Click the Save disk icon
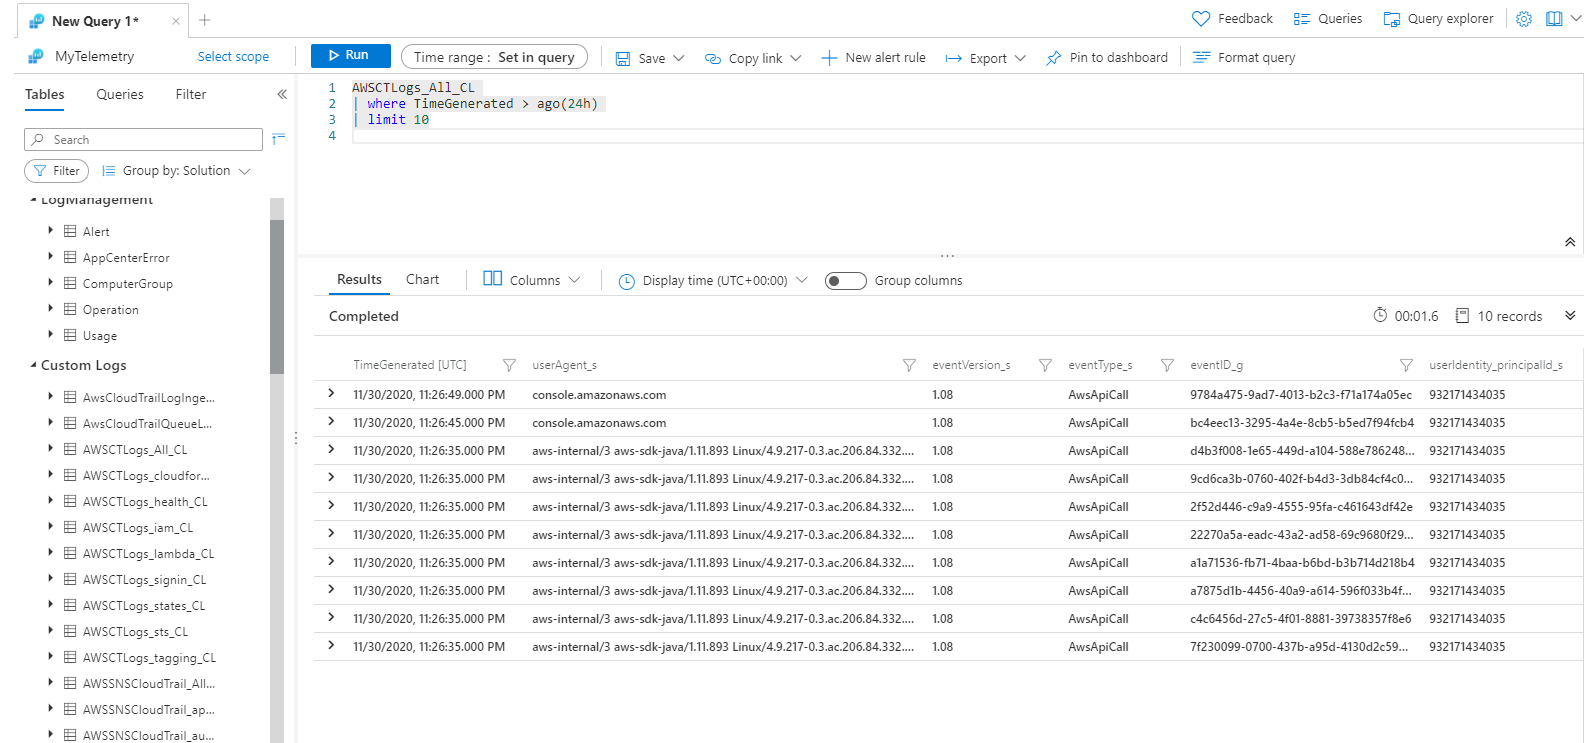Viewport: 1584px width, 743px height. [623, 58]
